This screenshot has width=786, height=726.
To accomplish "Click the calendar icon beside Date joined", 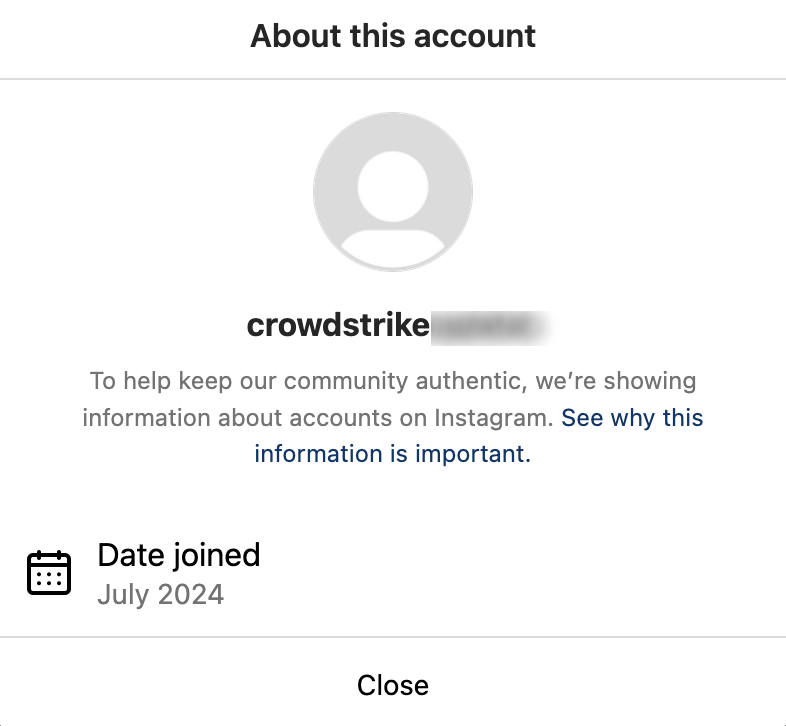I will [x=48, y=573].
